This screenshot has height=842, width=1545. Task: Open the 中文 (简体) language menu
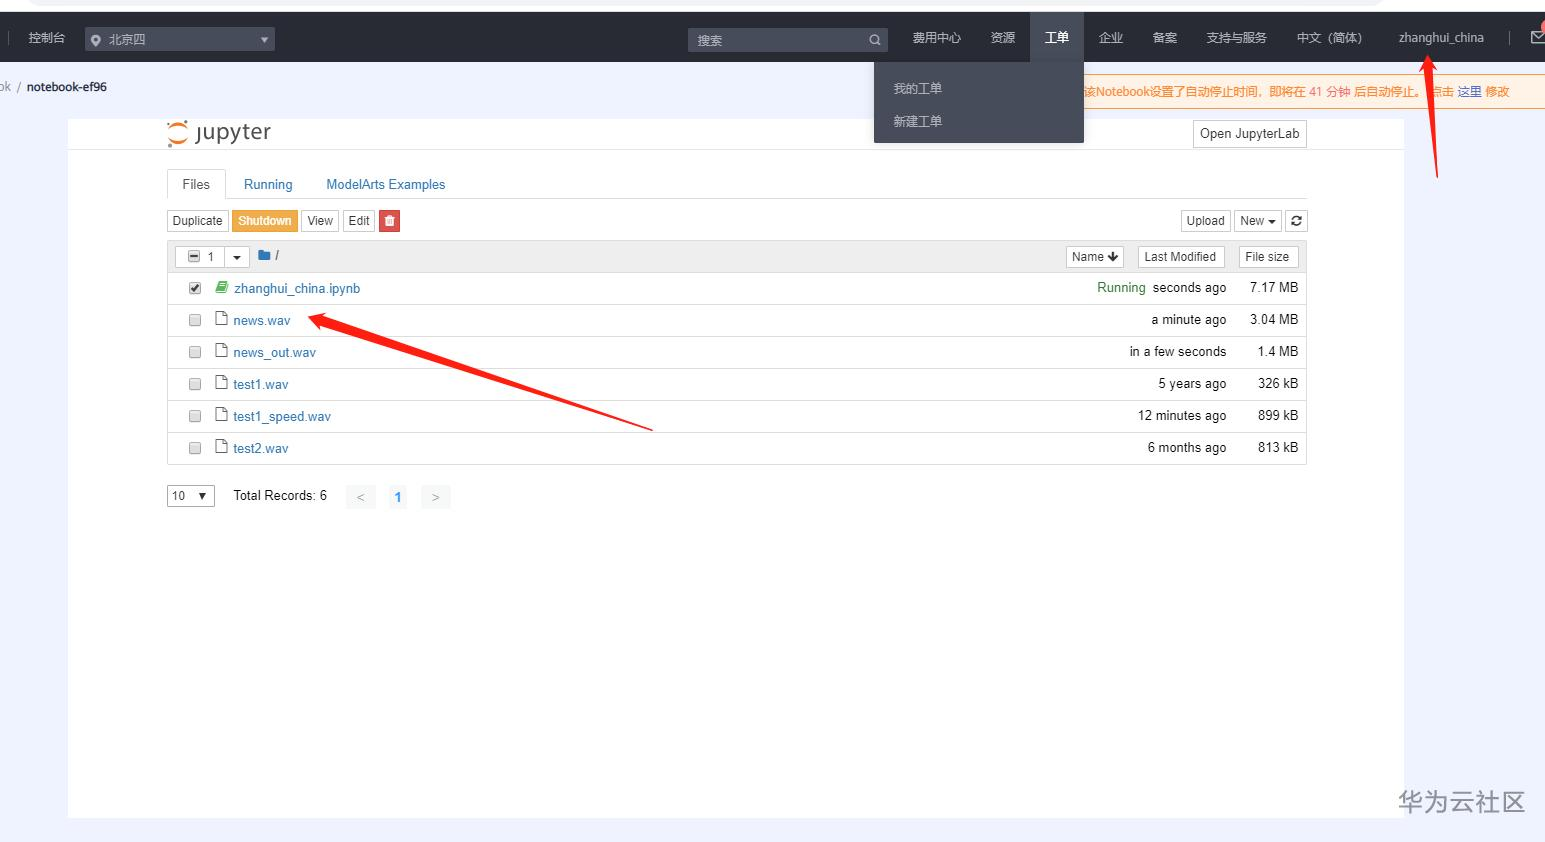tap(1329, 38)
